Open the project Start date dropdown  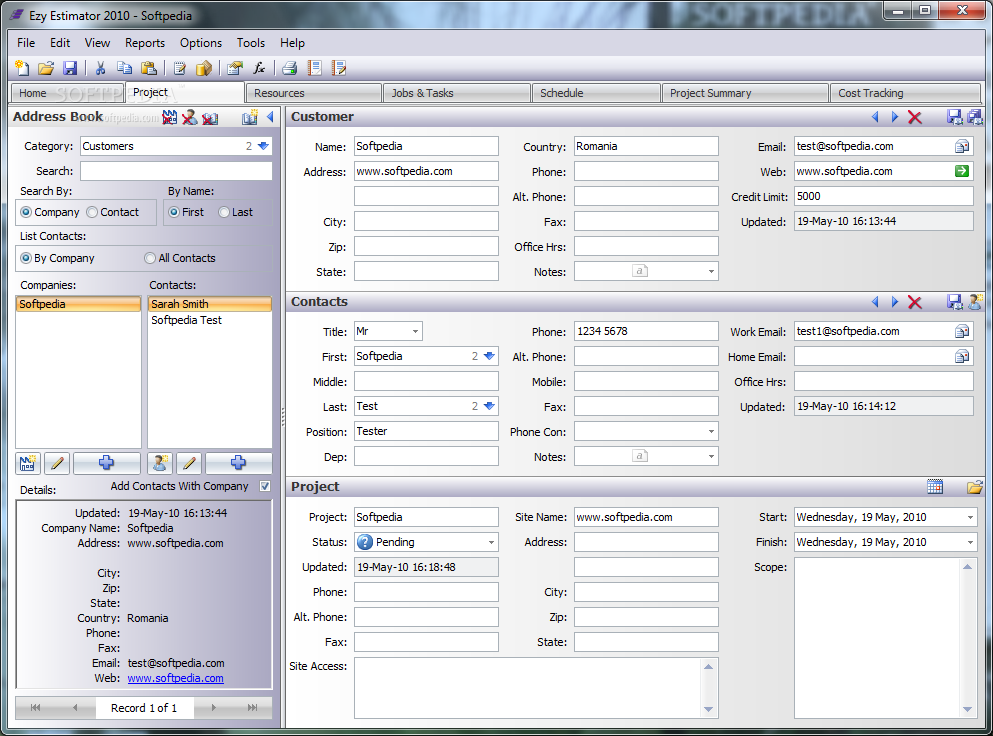pos(970,517)
